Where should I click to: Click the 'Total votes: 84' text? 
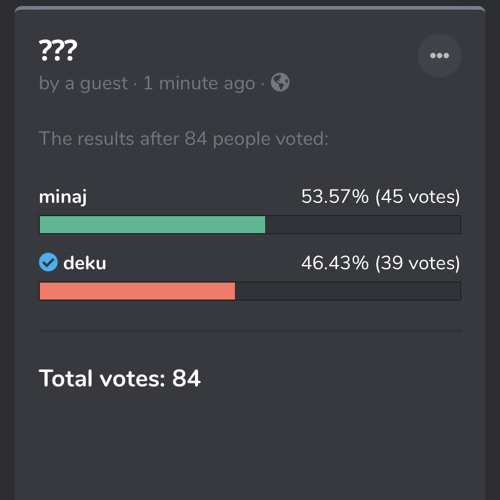(120, 378)
